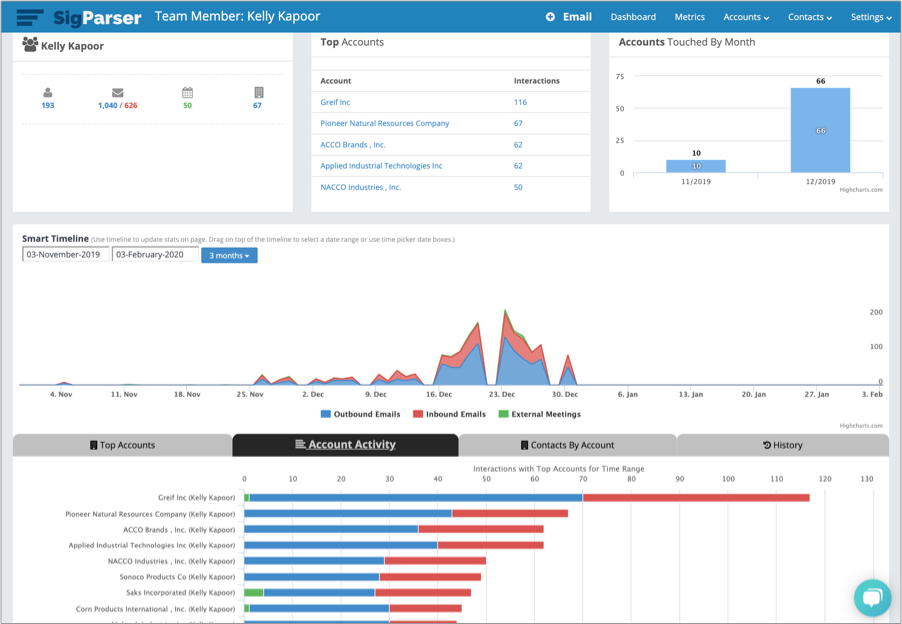
Task: Toggle Outbound Emails series in timeline legend
Action: (360, 414)
